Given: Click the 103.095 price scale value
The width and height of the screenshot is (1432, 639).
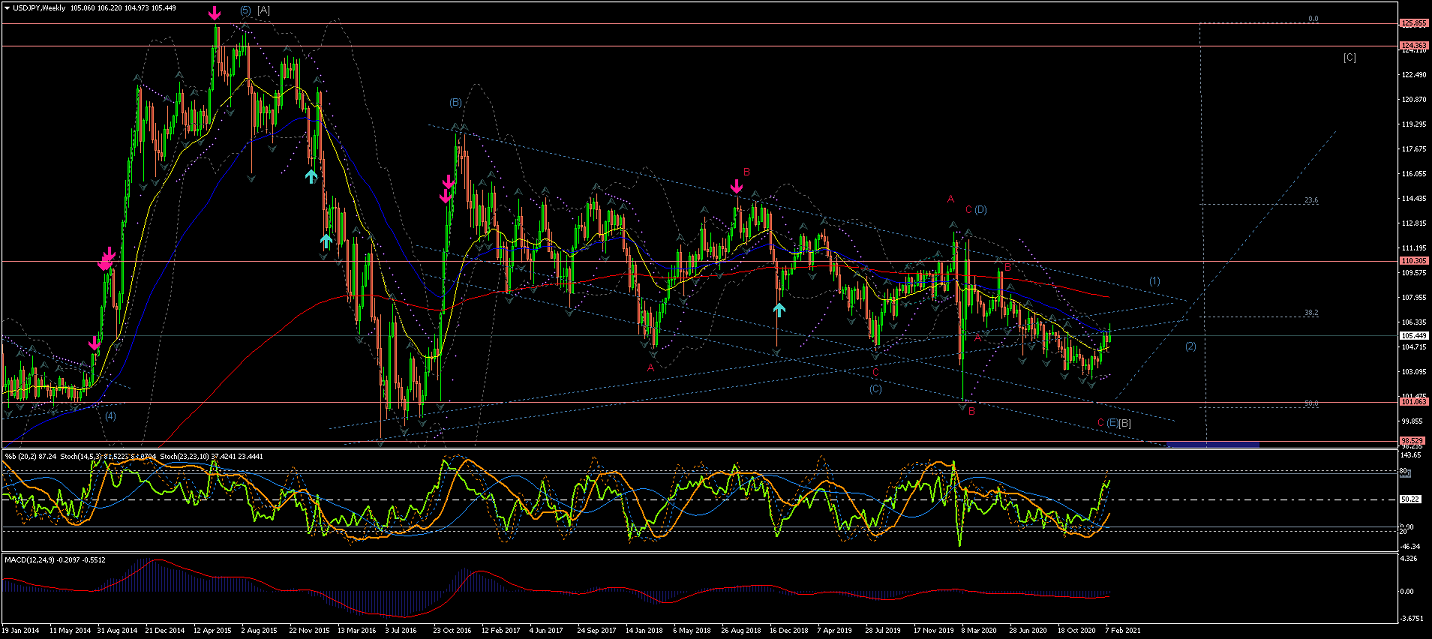Looking at the screenshot, I should 1413,372.
